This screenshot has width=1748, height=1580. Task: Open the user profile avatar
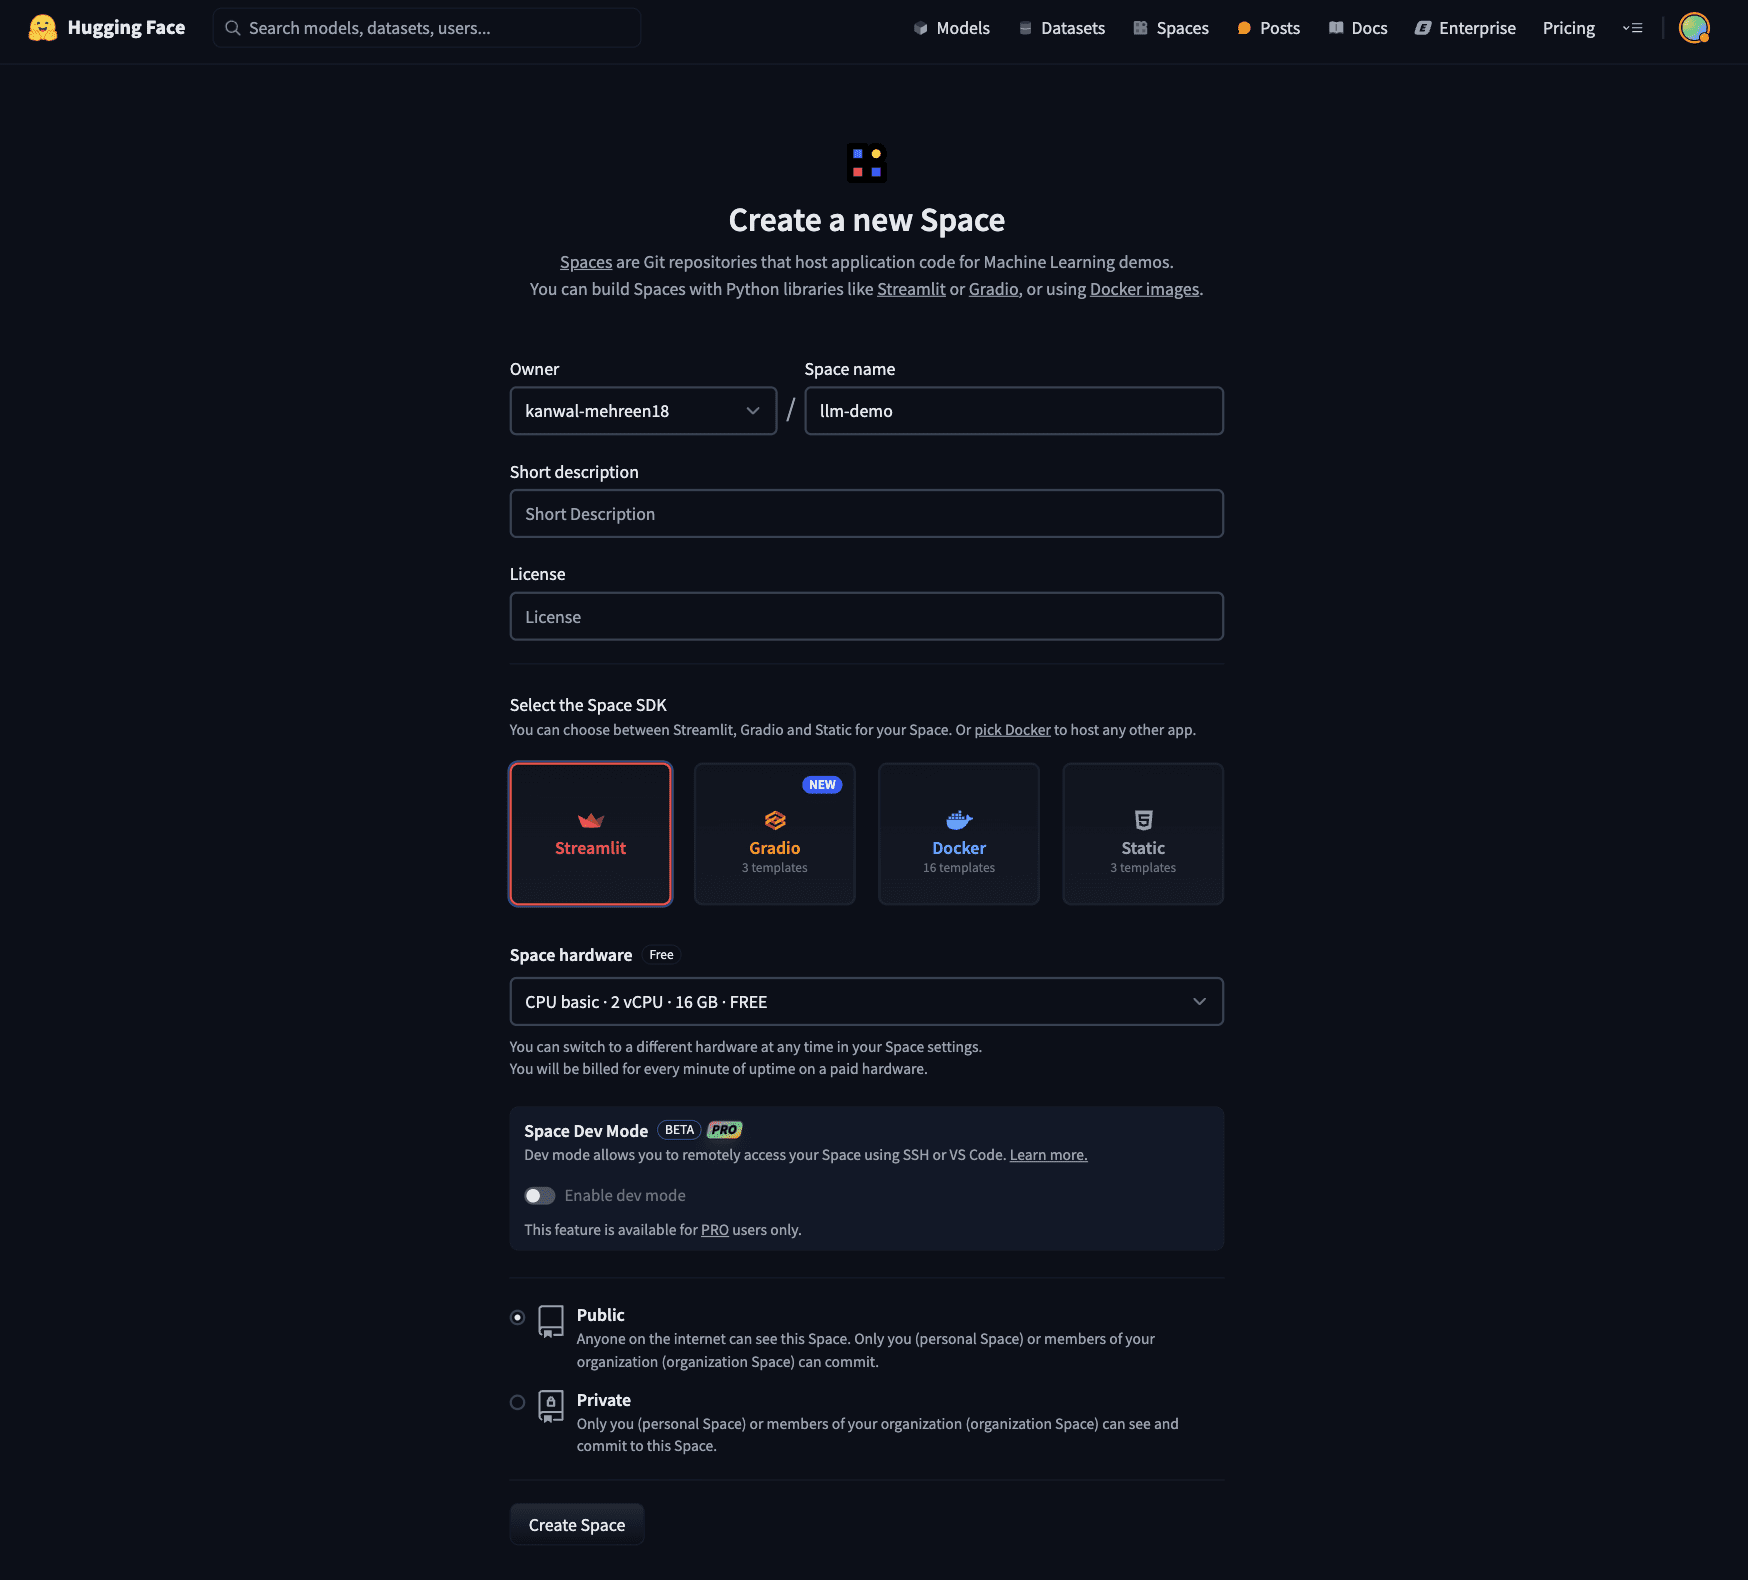click(x=1693, y=28)
